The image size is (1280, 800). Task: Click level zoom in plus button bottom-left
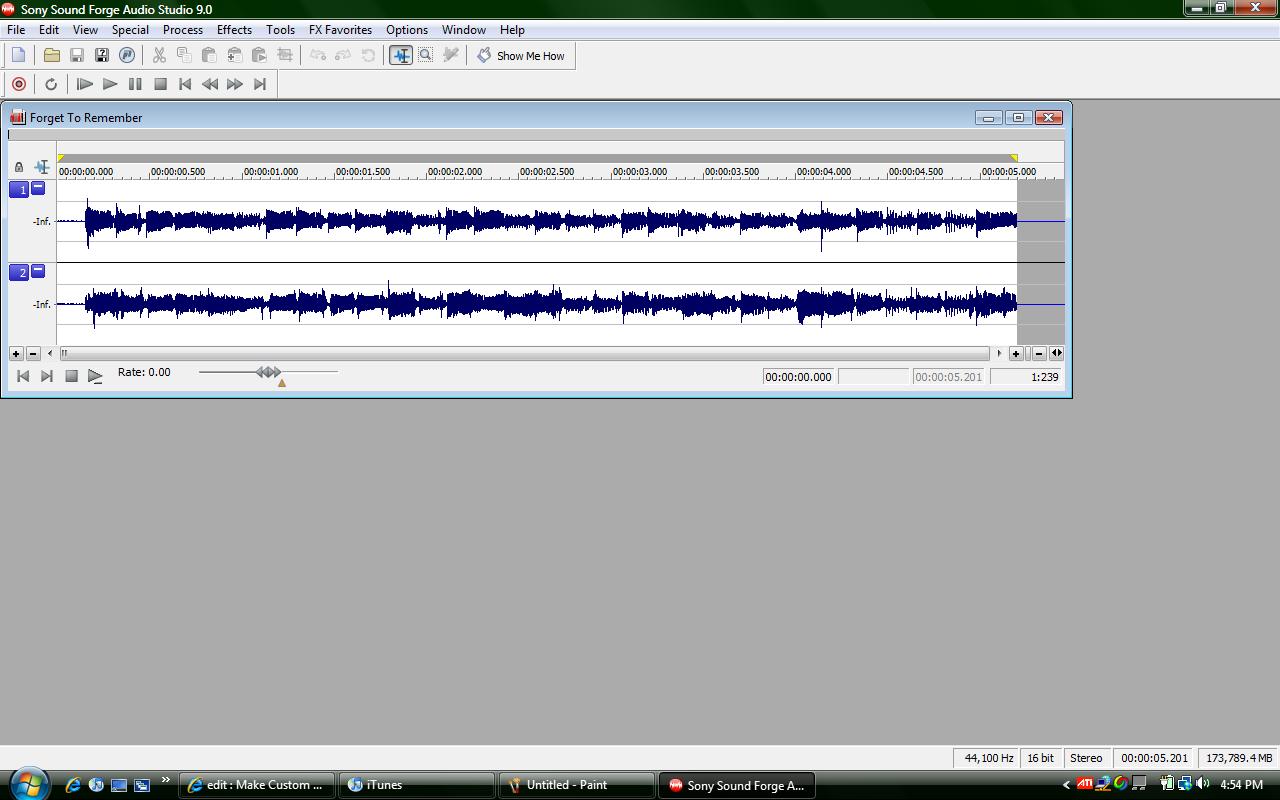[x=16, y=353]
